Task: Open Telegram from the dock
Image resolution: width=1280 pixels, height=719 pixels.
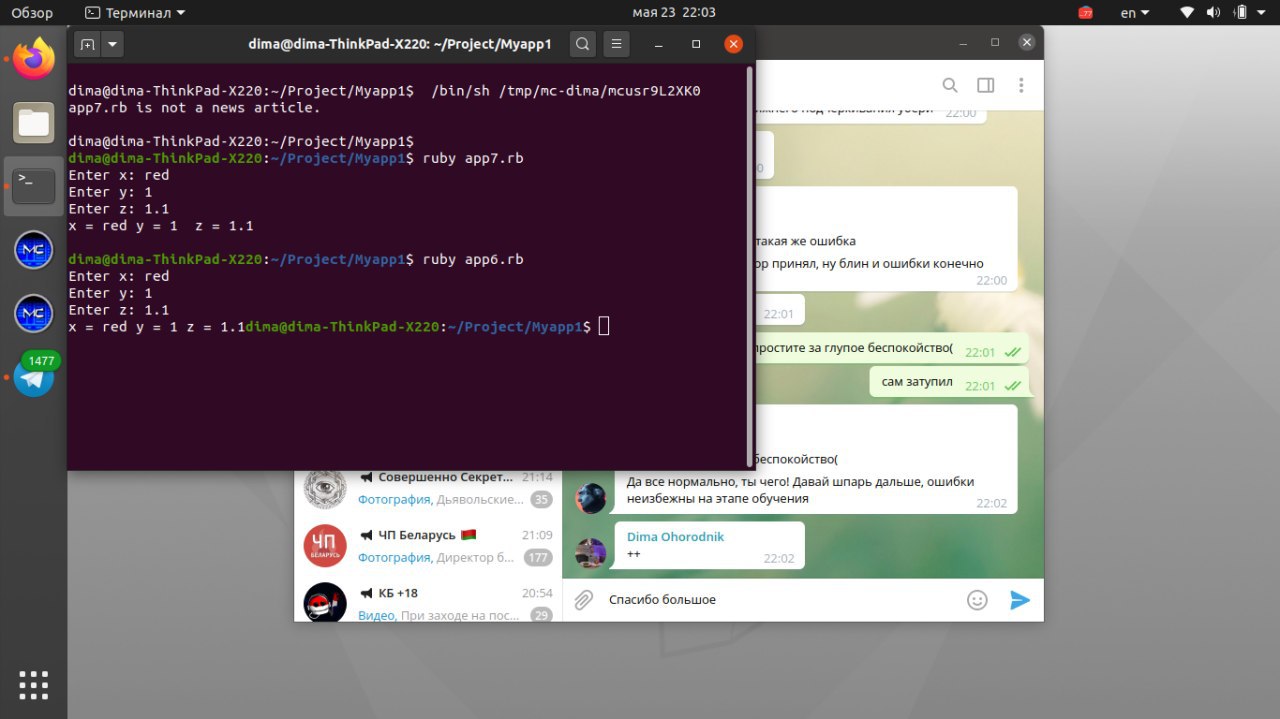Action: pyautogui.click(x=34, y=378)
